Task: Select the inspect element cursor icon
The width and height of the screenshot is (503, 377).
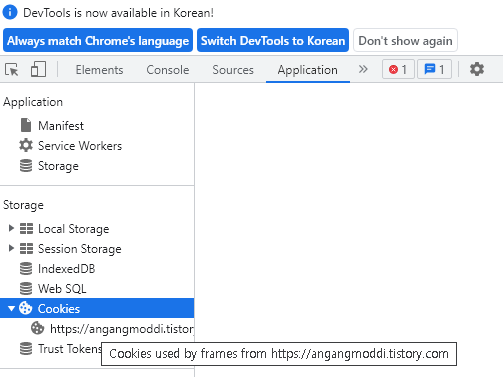Action: coord(12,70)
